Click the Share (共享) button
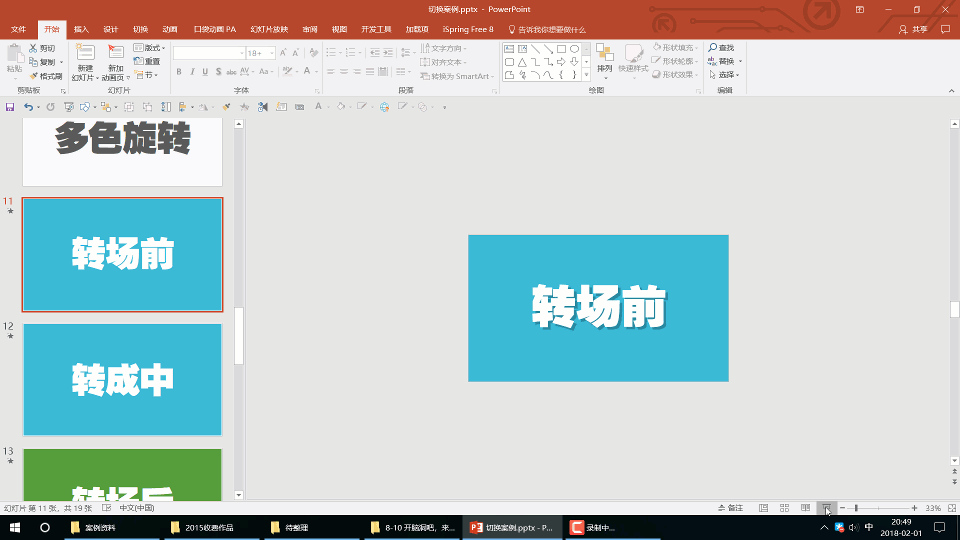Screen dimensions: 960x540 click(914, 30)
